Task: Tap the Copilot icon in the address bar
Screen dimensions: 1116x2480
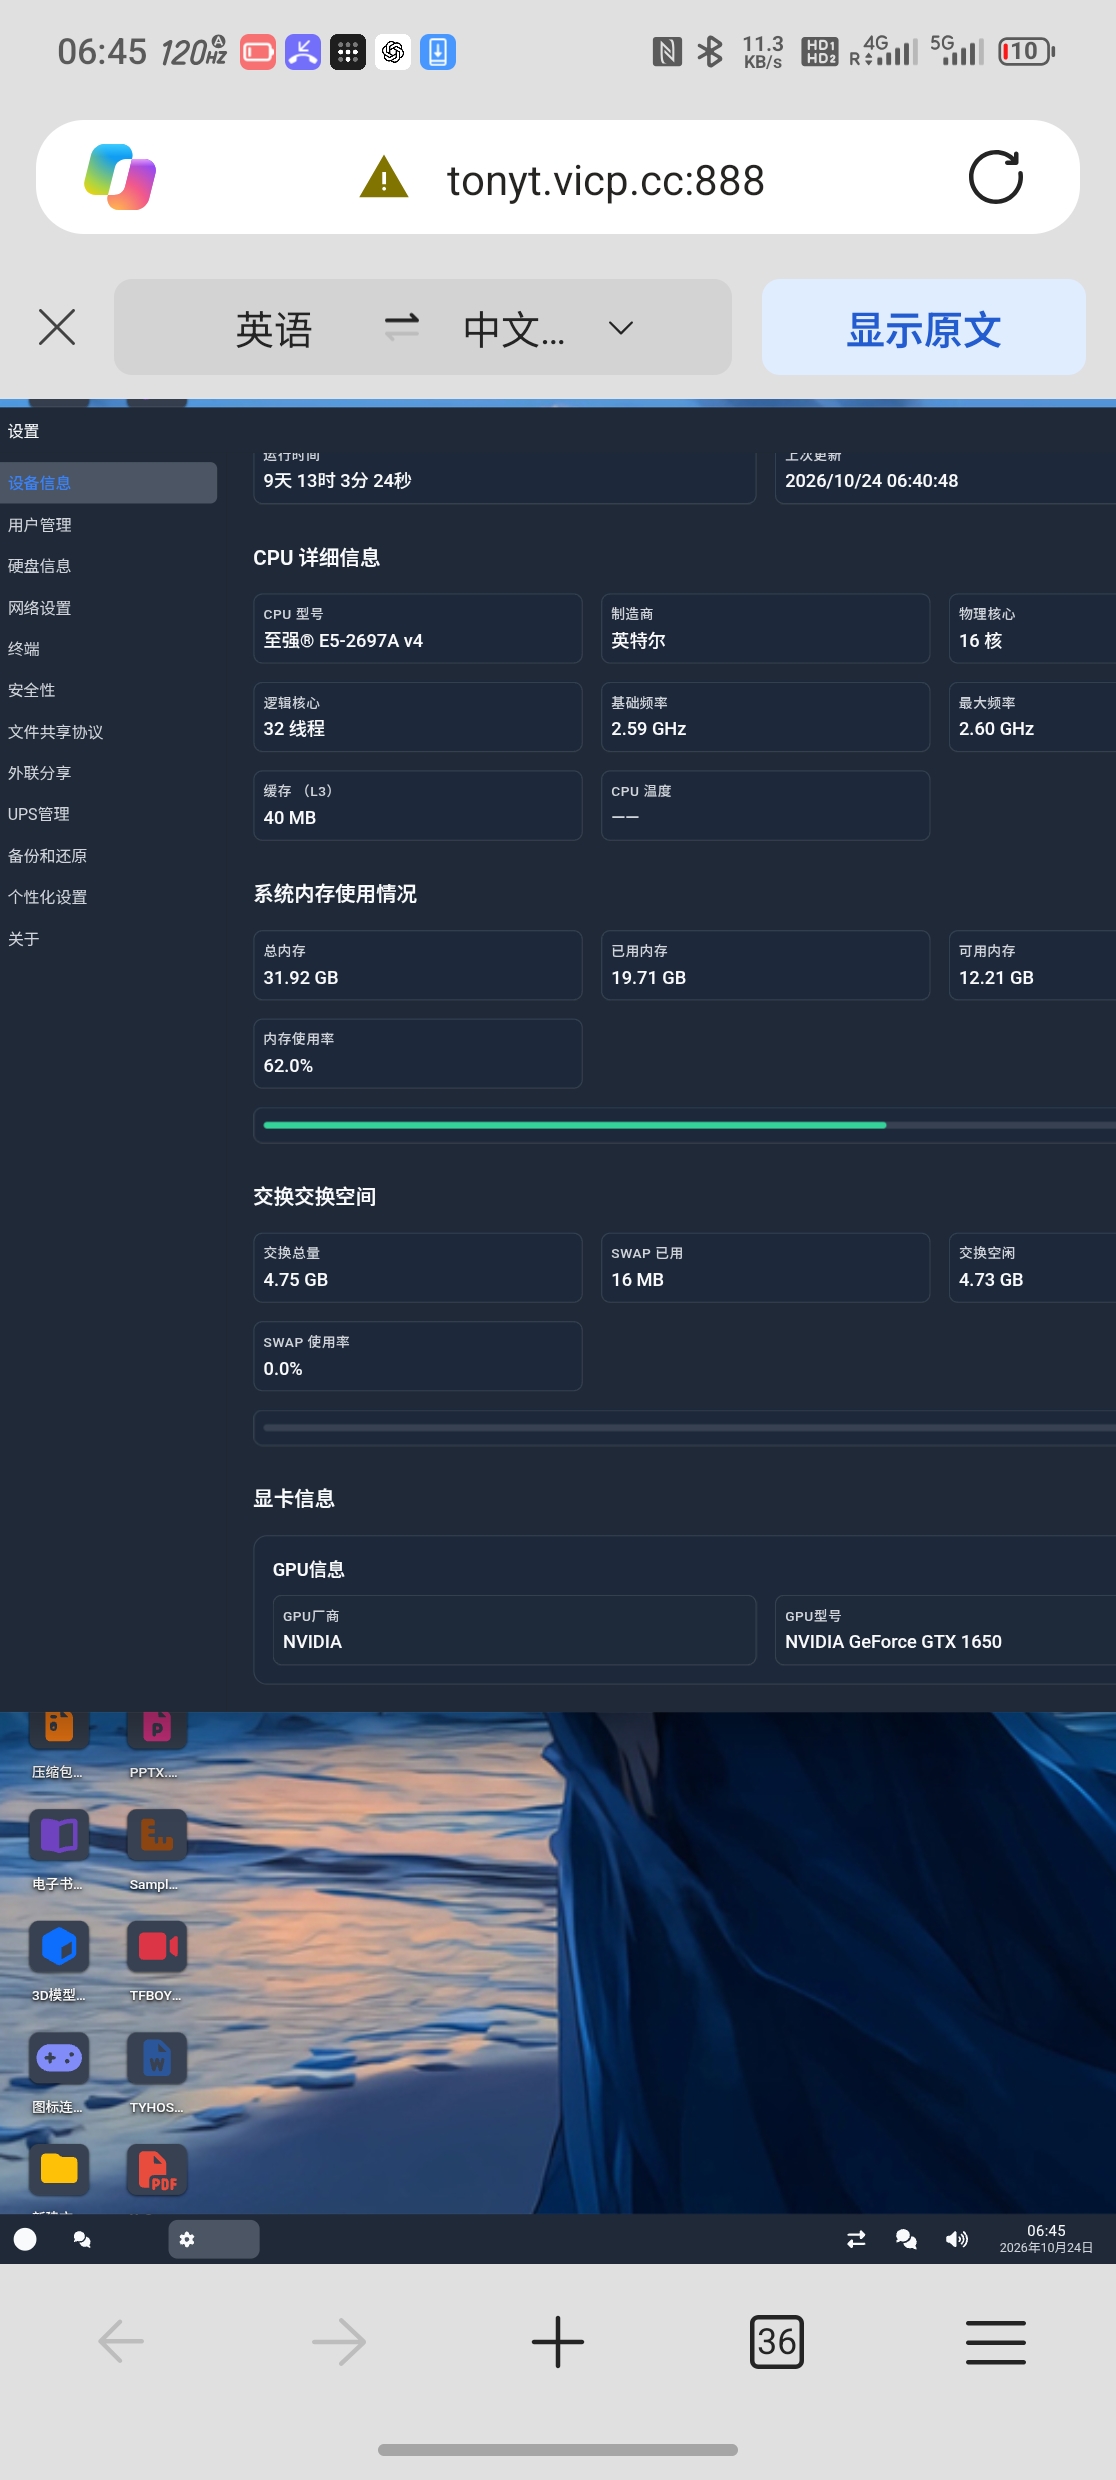Action: point(120,177)
